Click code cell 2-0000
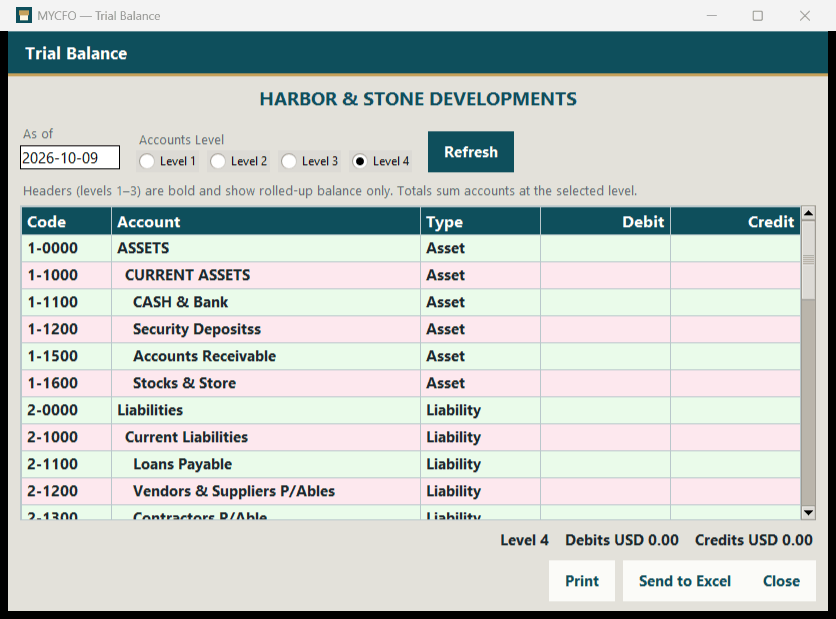The image size is (836, 619). [x=67, y=411]
